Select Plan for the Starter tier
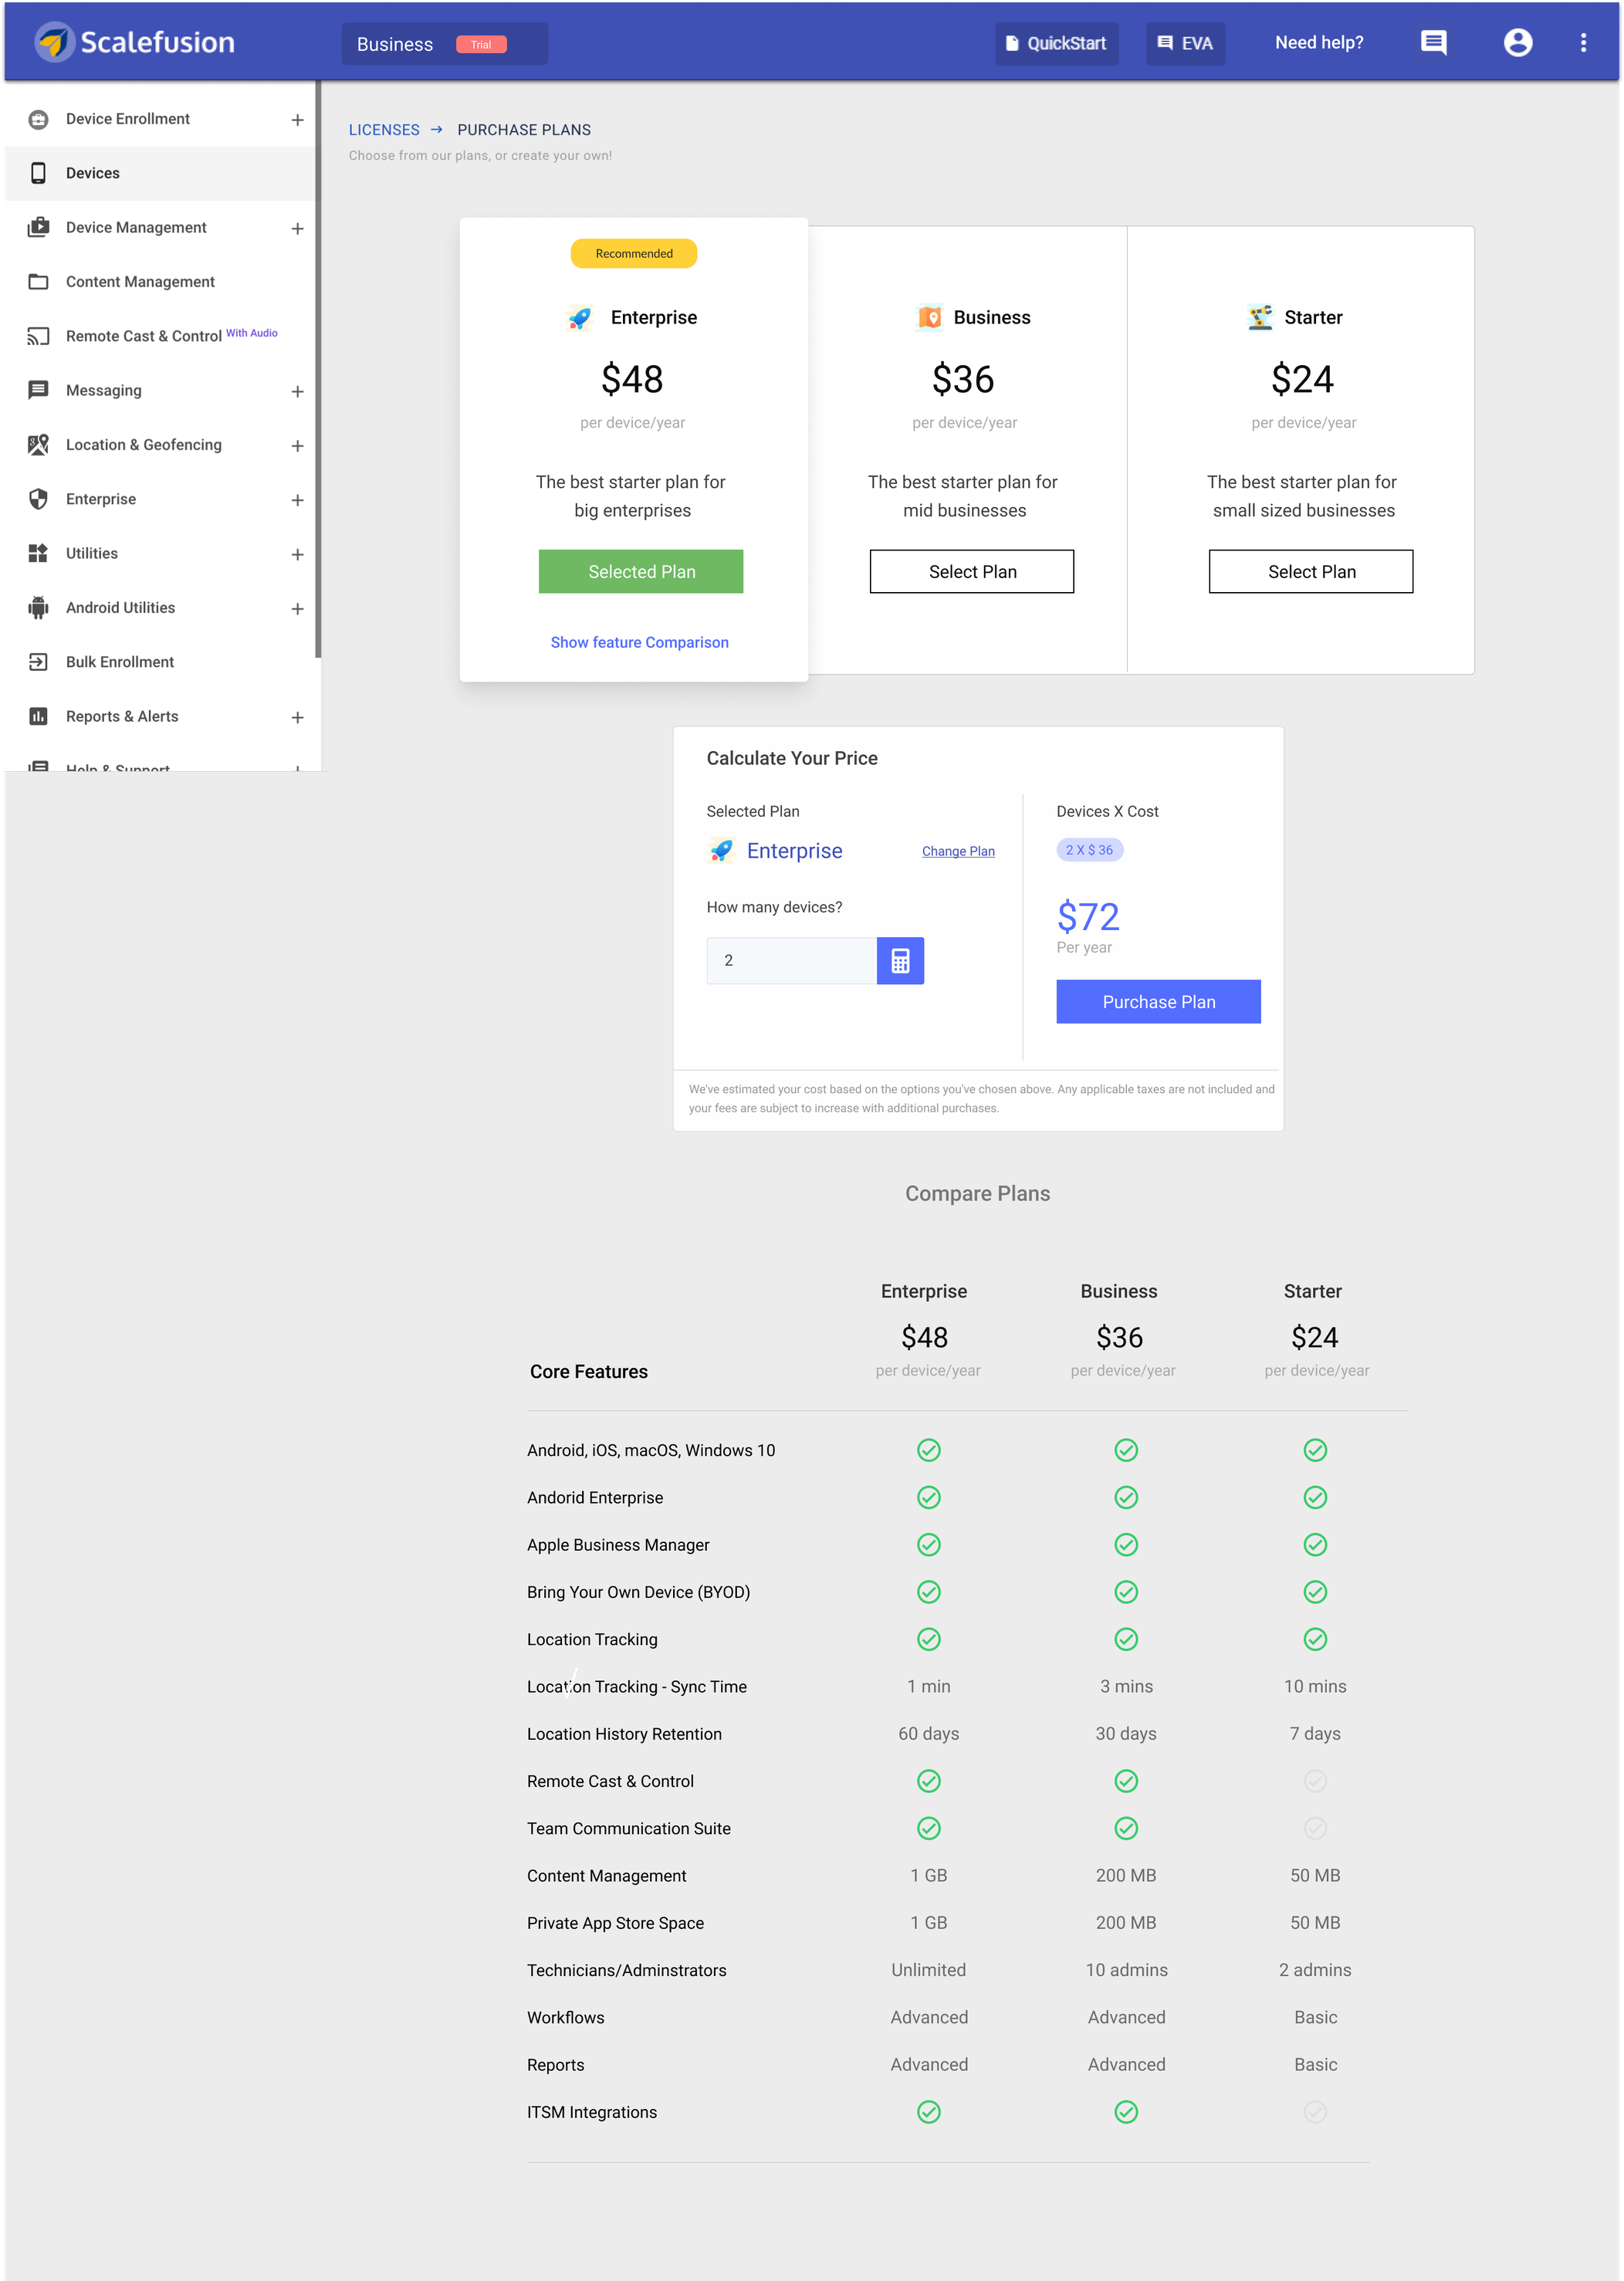 [x=1311, y=571]
